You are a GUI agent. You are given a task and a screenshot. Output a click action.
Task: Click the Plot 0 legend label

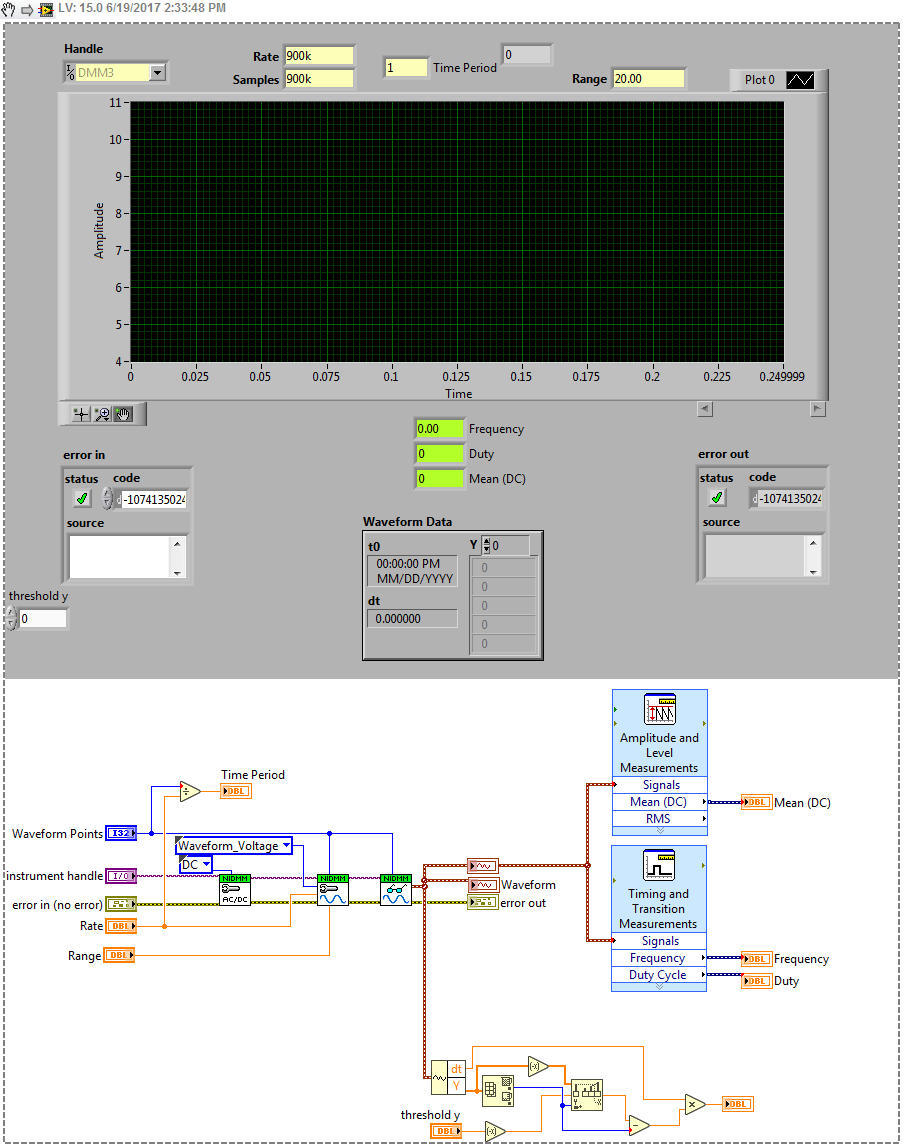tap(760, 80)
